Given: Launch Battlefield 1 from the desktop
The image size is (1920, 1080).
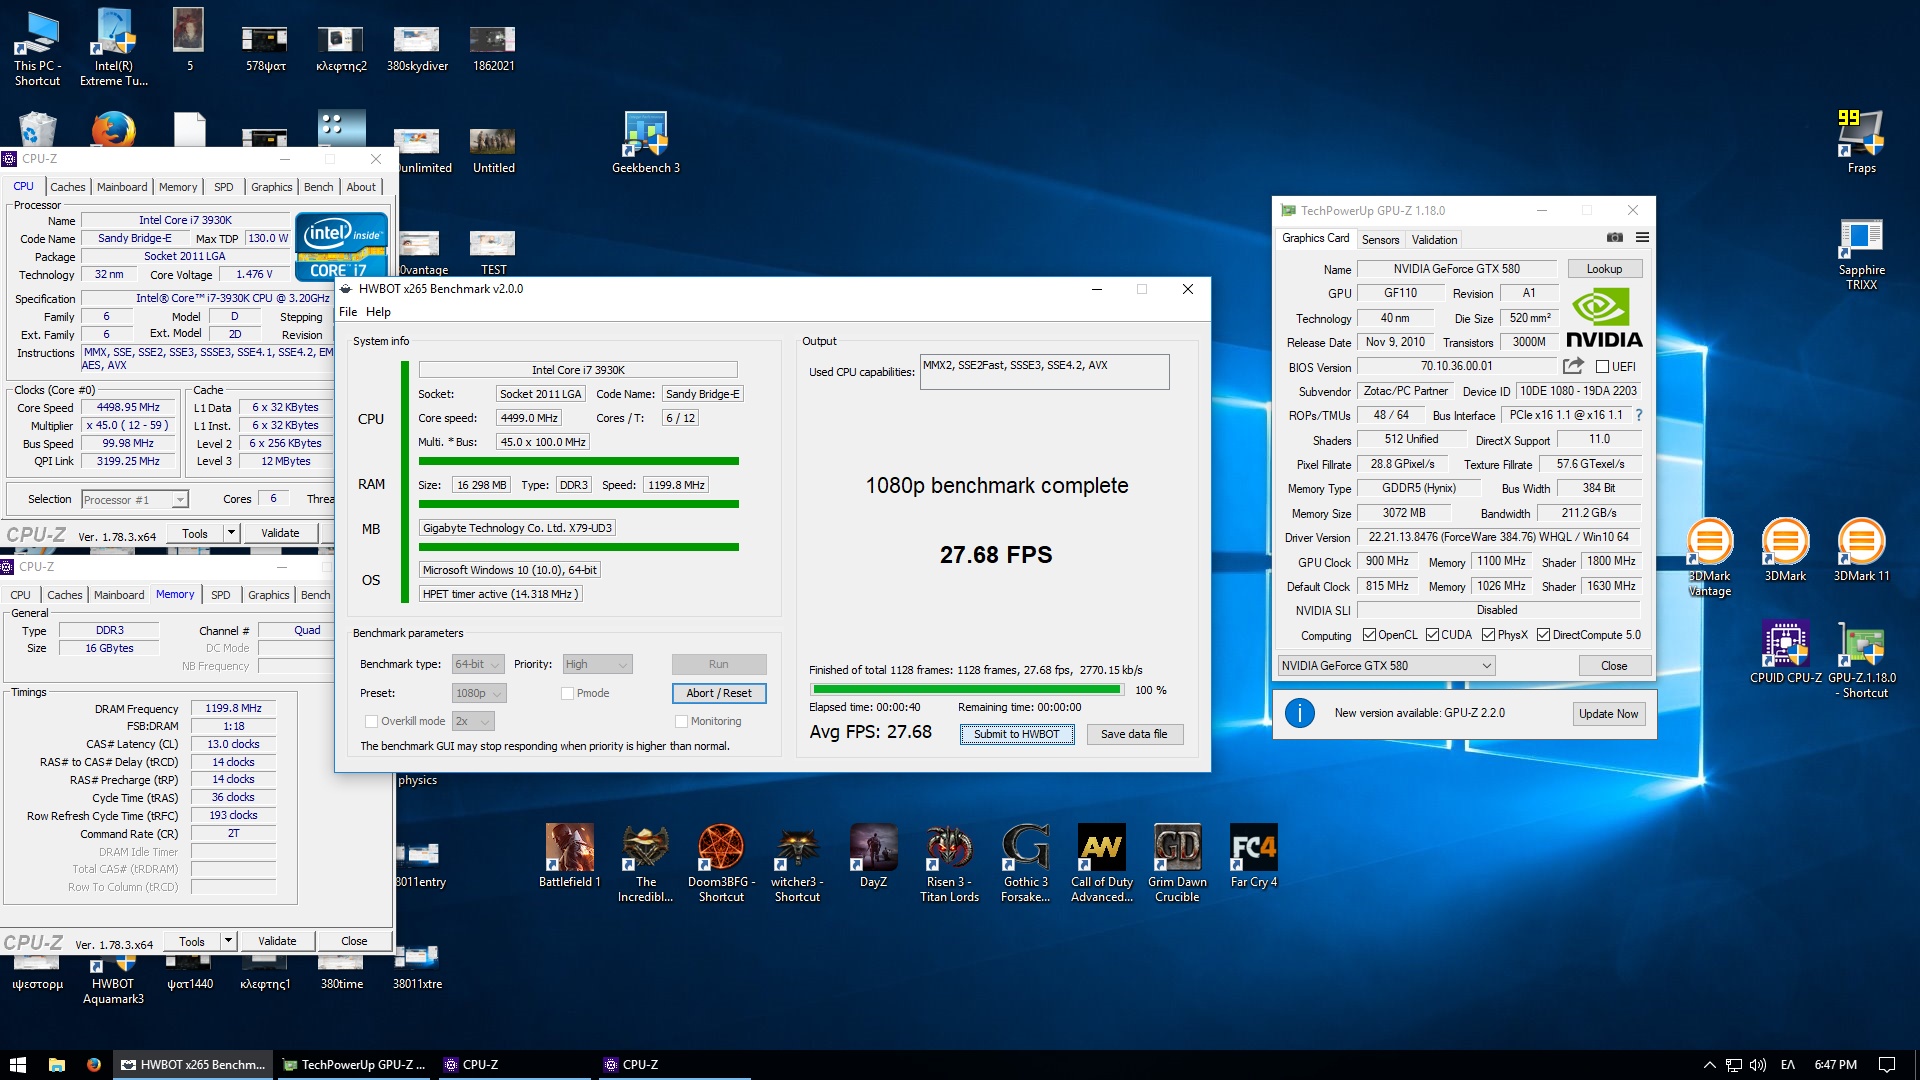Looking at the screenshot, I should (569, 855).
